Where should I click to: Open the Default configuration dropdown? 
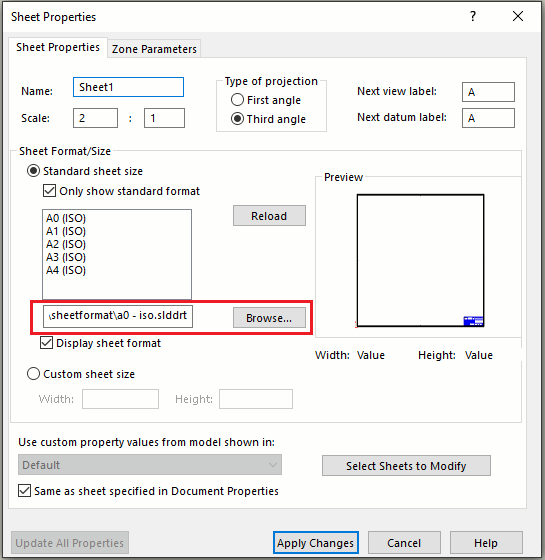click(150, 465)
